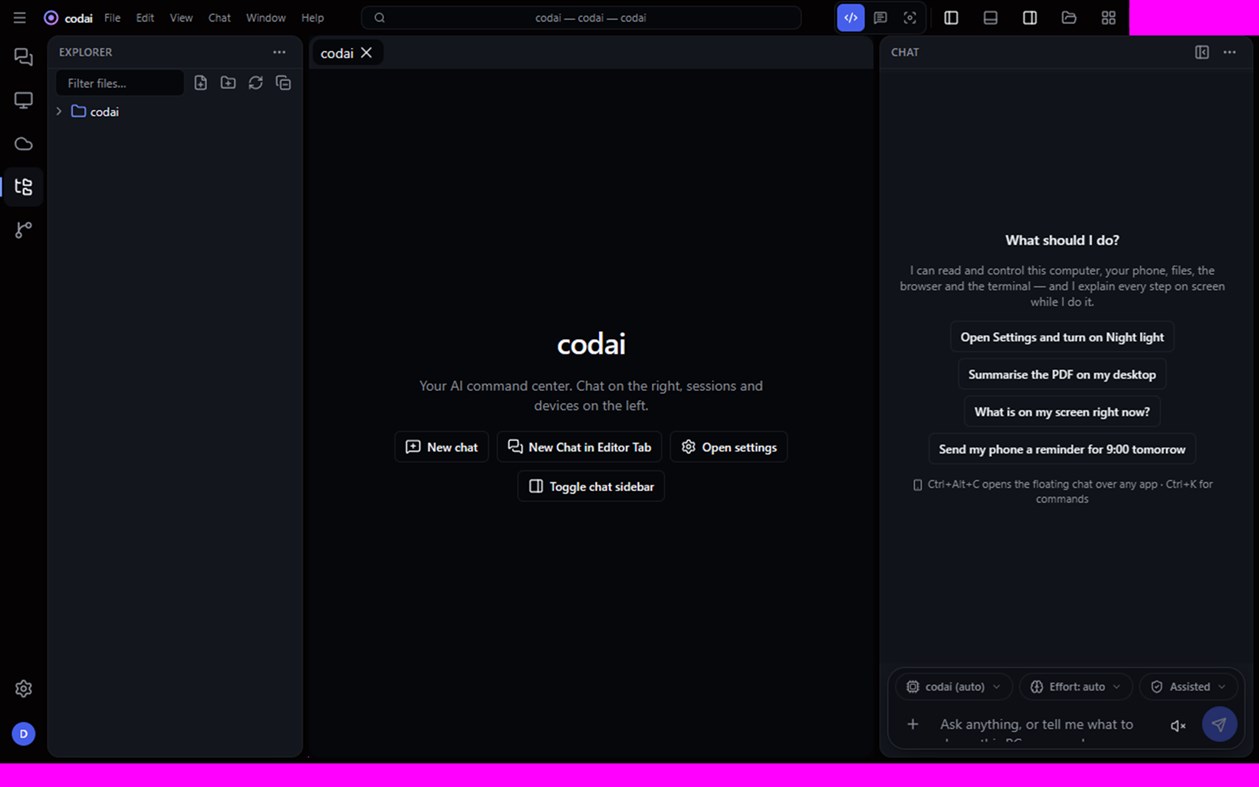Click the codai logo in the title bar
Viewport: 1259px width, 787px height.
(x=51, y=18)
